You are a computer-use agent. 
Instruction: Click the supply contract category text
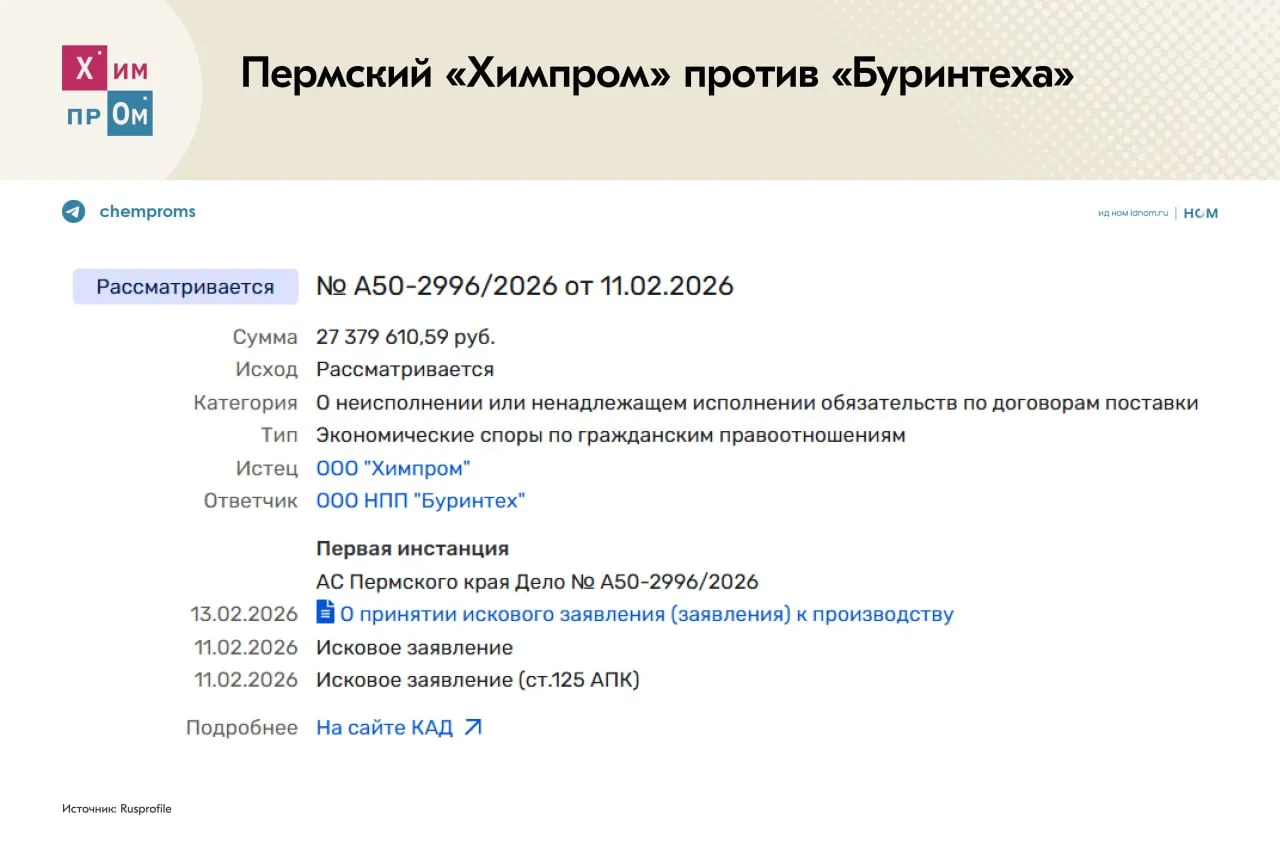pos(756,403)
